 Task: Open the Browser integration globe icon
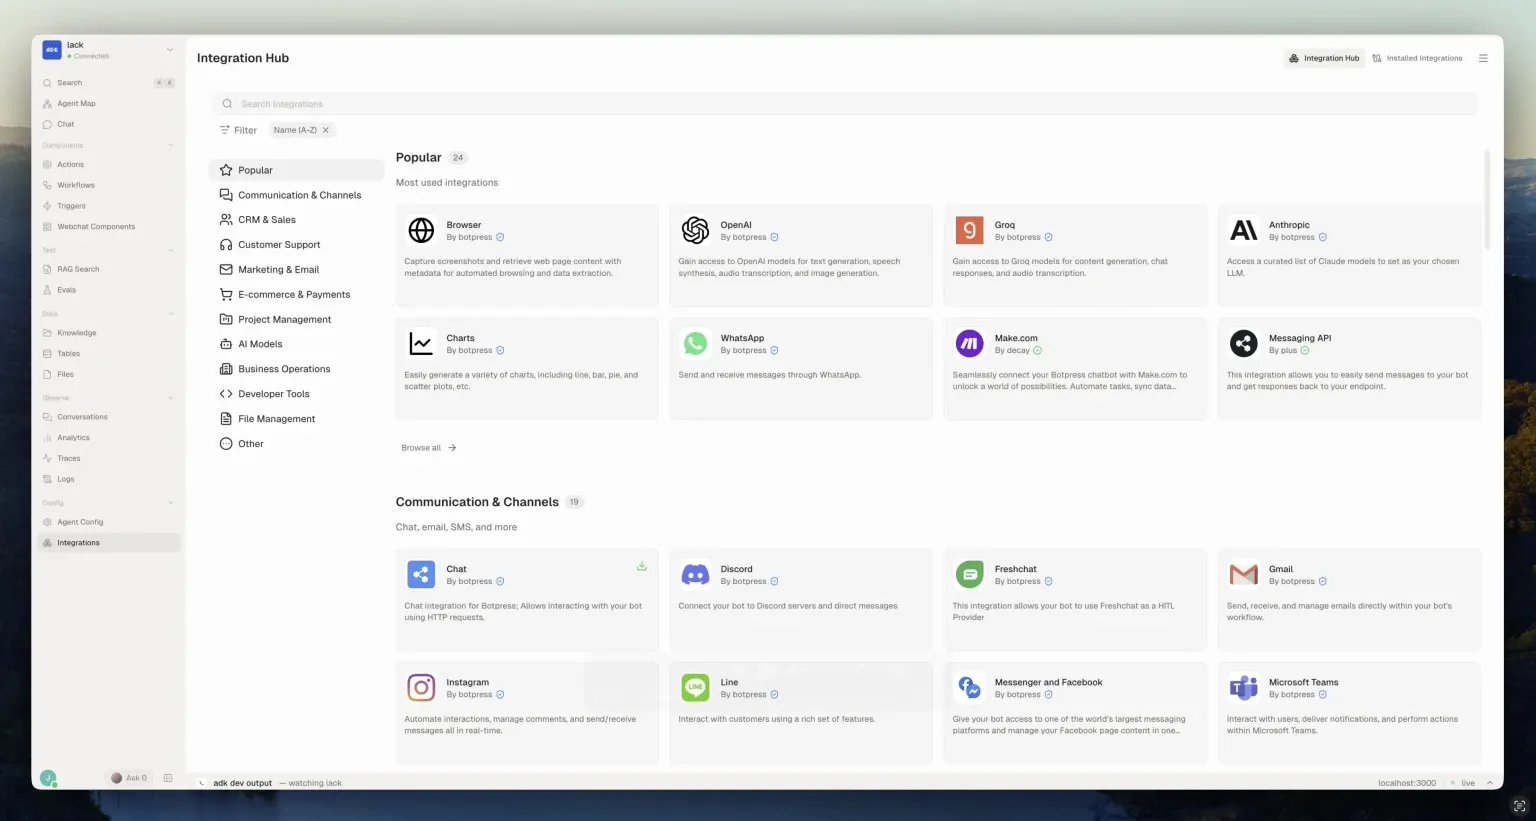(x=421, y=230)
